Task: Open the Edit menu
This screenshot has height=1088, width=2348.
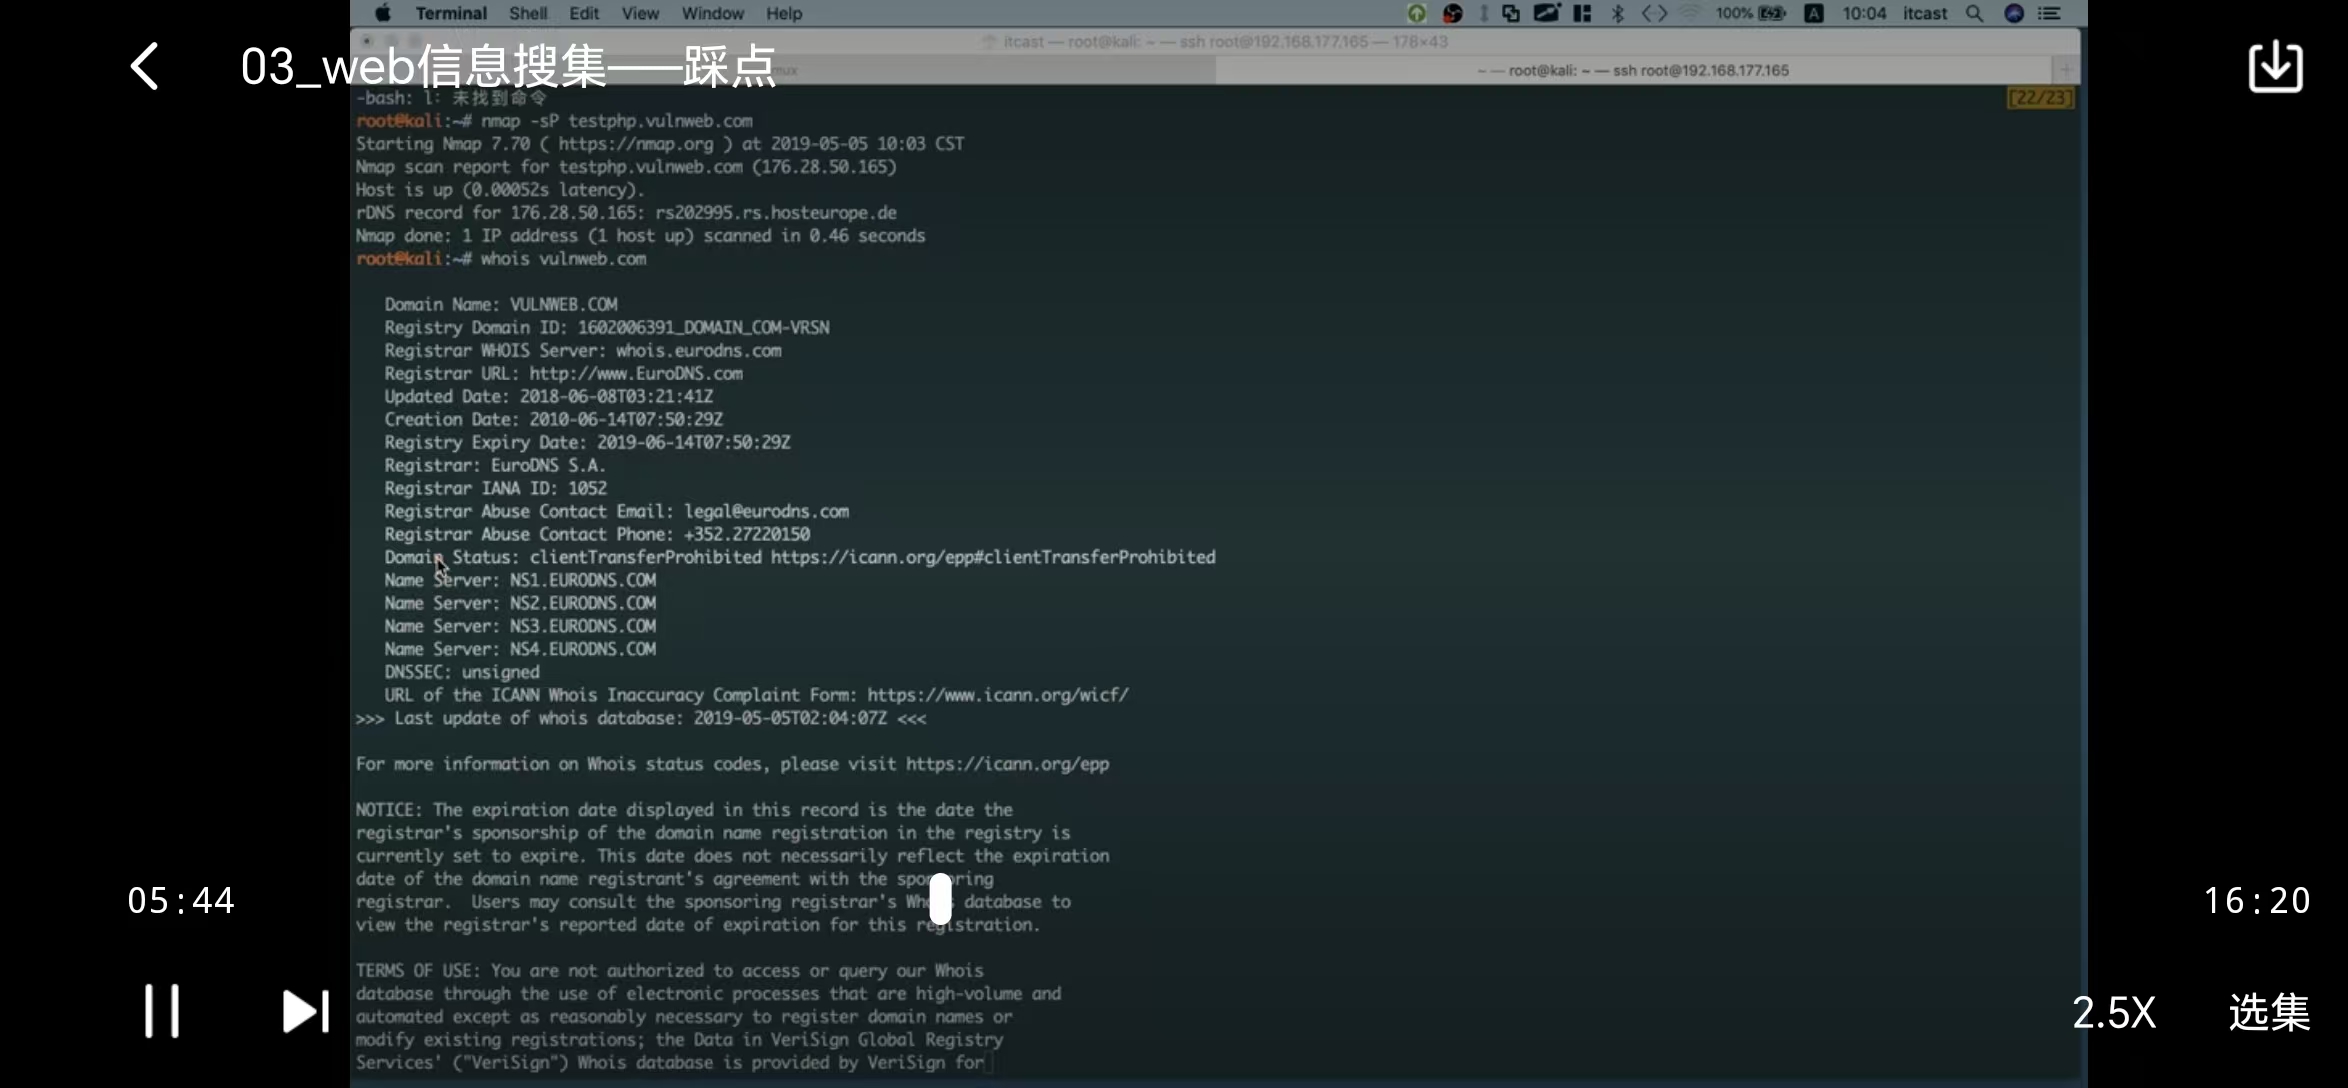Action: pyautogui.click(x=584, y=13)
